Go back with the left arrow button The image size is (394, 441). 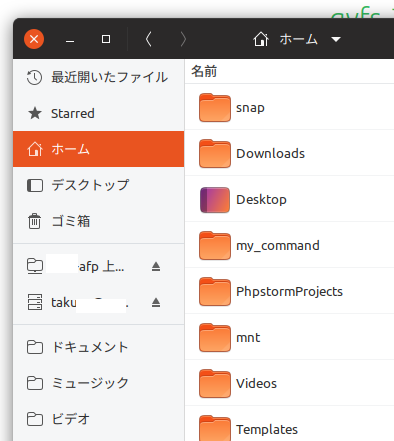pyautogui.click(x=149, y=39)
